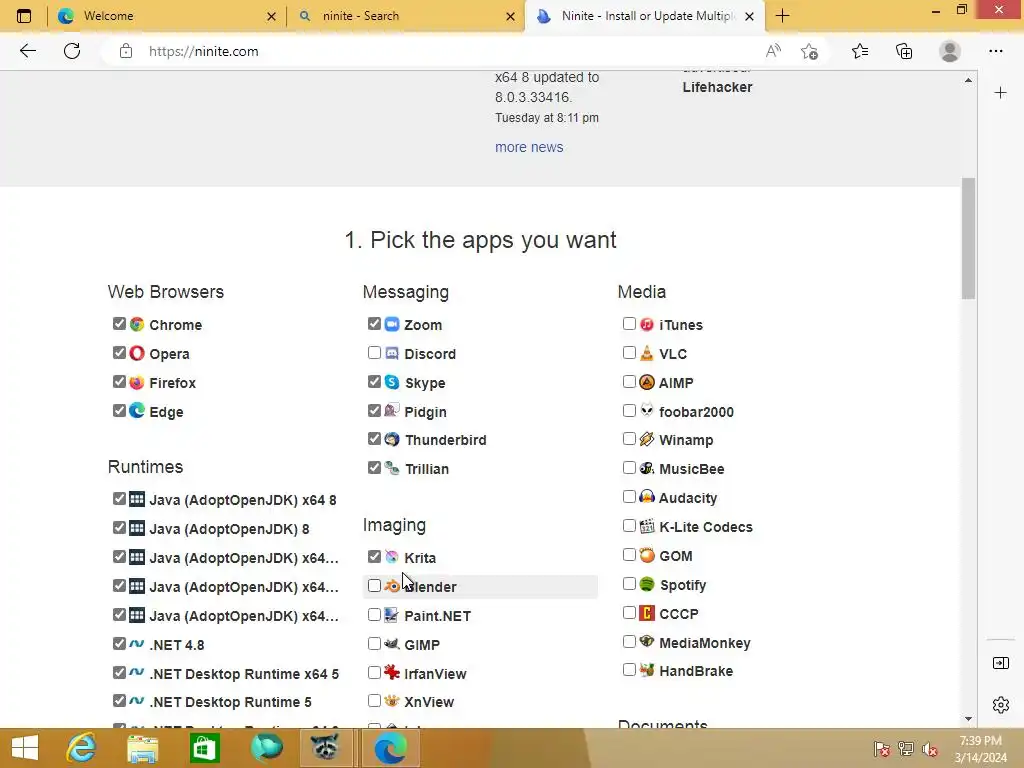This screenshot has width=1024, height=768.
Task: Check the MediaMonkey checkbox
Action: coord(629,641)
